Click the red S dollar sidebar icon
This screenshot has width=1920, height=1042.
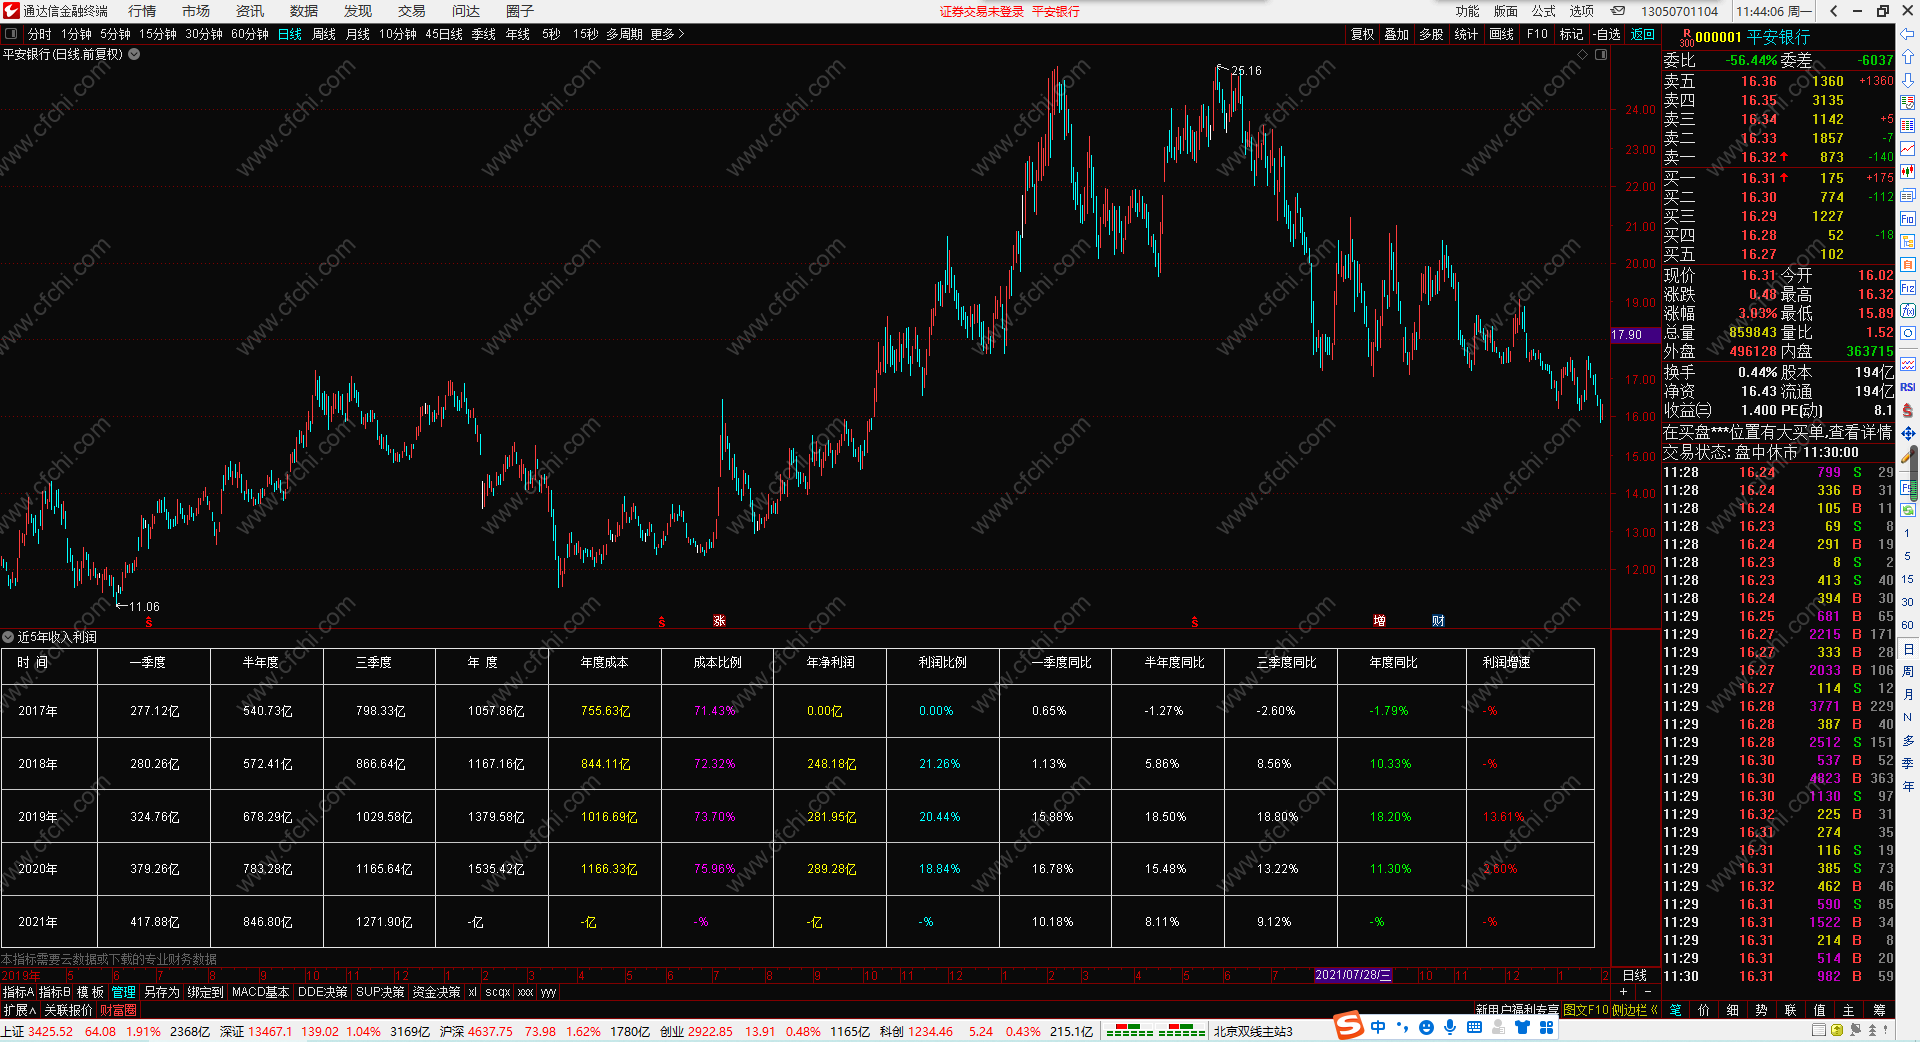point(1908,410)
